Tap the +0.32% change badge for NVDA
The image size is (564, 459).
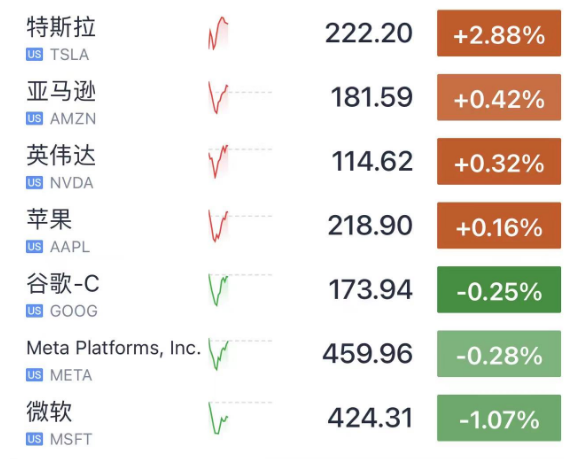point(499,161)
